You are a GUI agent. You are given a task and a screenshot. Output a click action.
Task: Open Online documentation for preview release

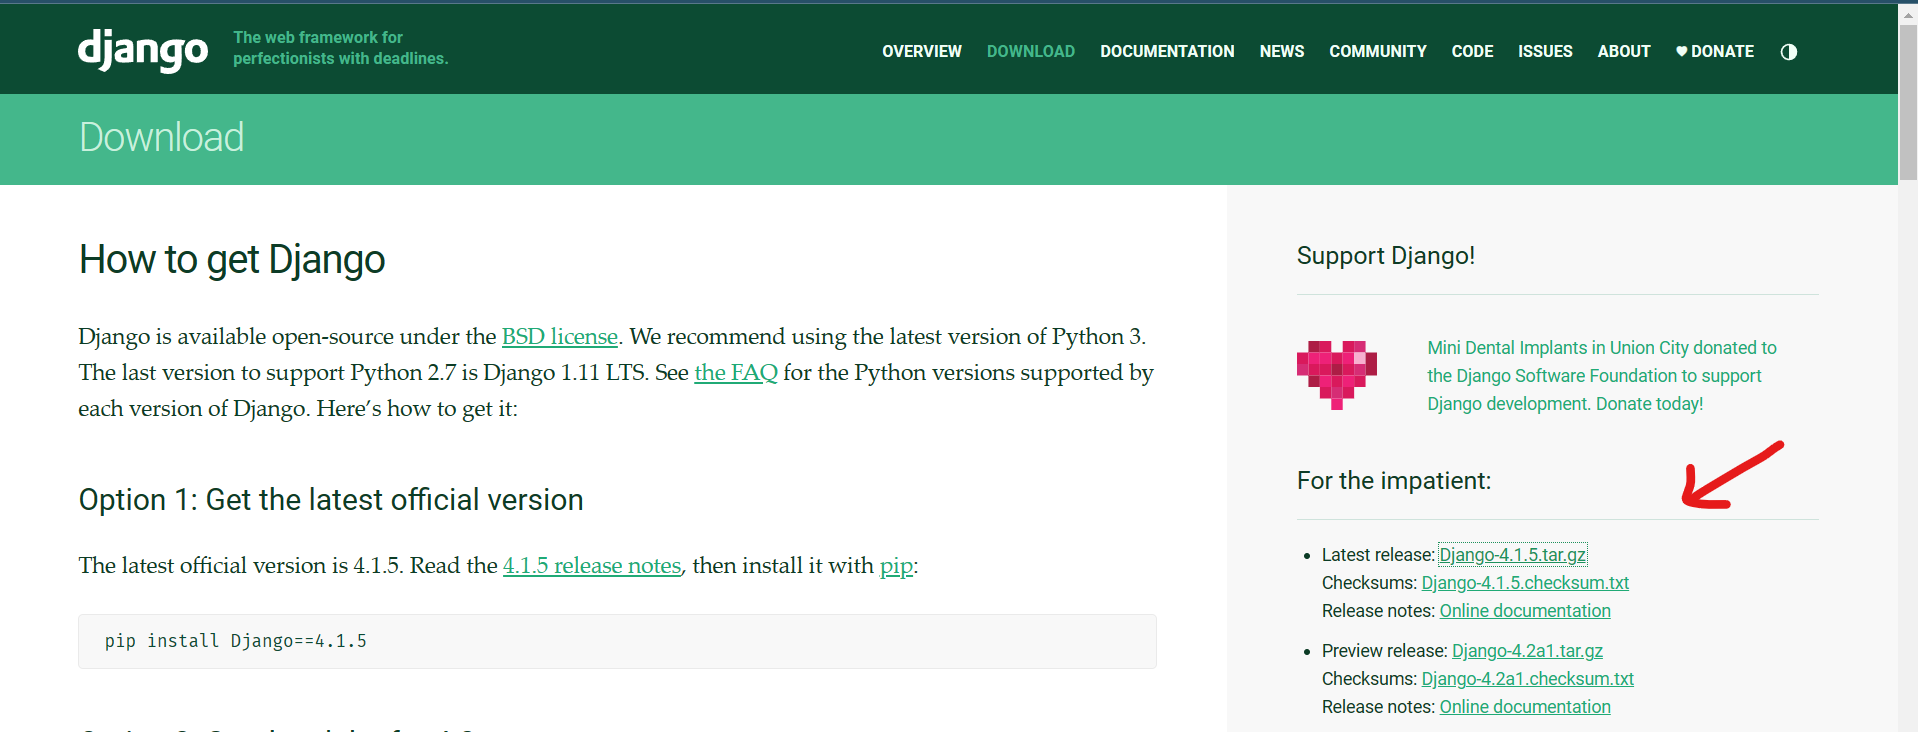pyautogui.click(x=1525, y=707)
